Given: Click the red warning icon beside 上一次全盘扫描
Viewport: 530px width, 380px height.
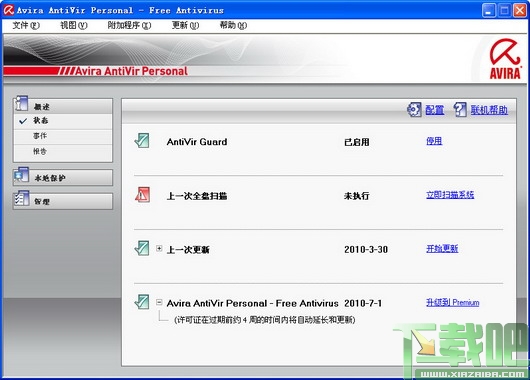Looking at the screenshot, I should tap(142, 195).
